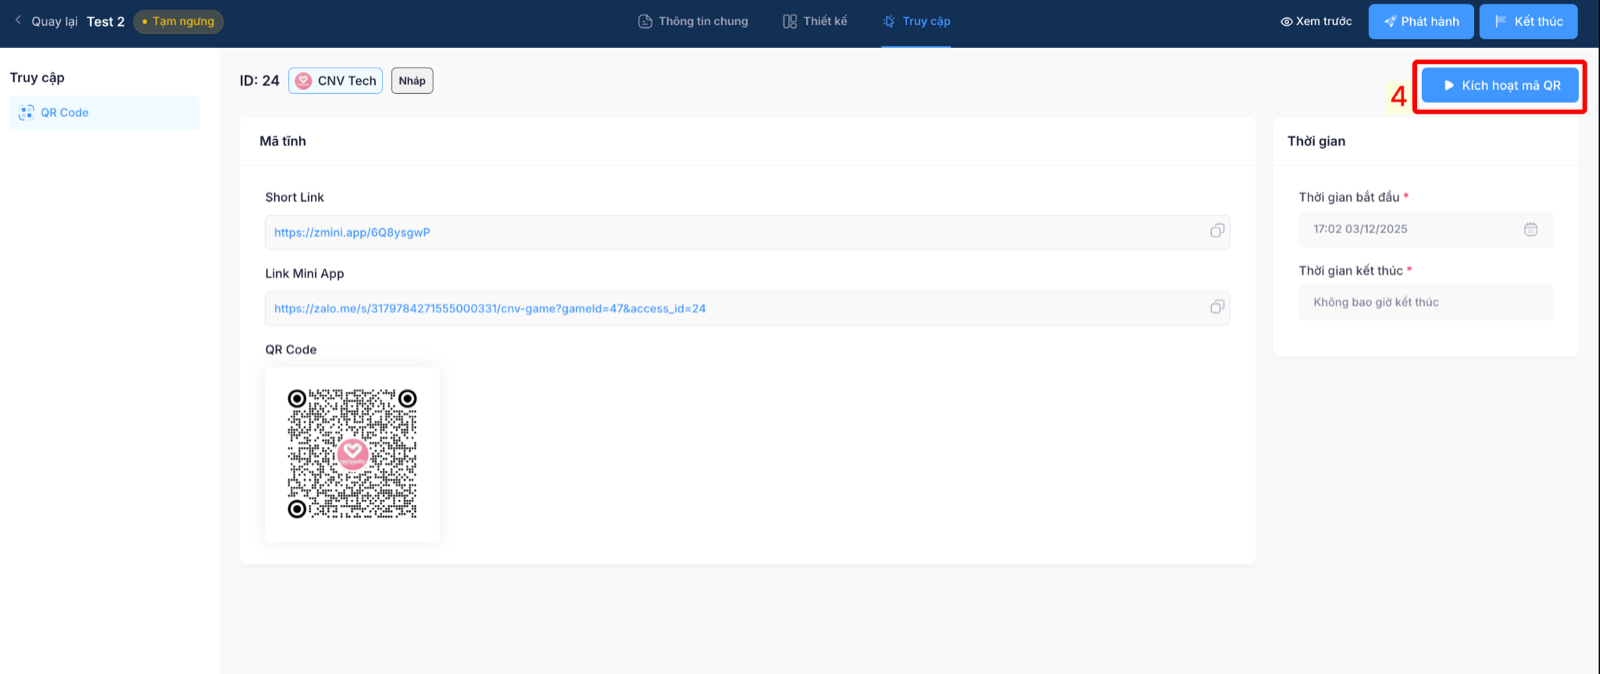
Task: Click the back chevron beside Quay lại
Action: (x=18, y=20)
